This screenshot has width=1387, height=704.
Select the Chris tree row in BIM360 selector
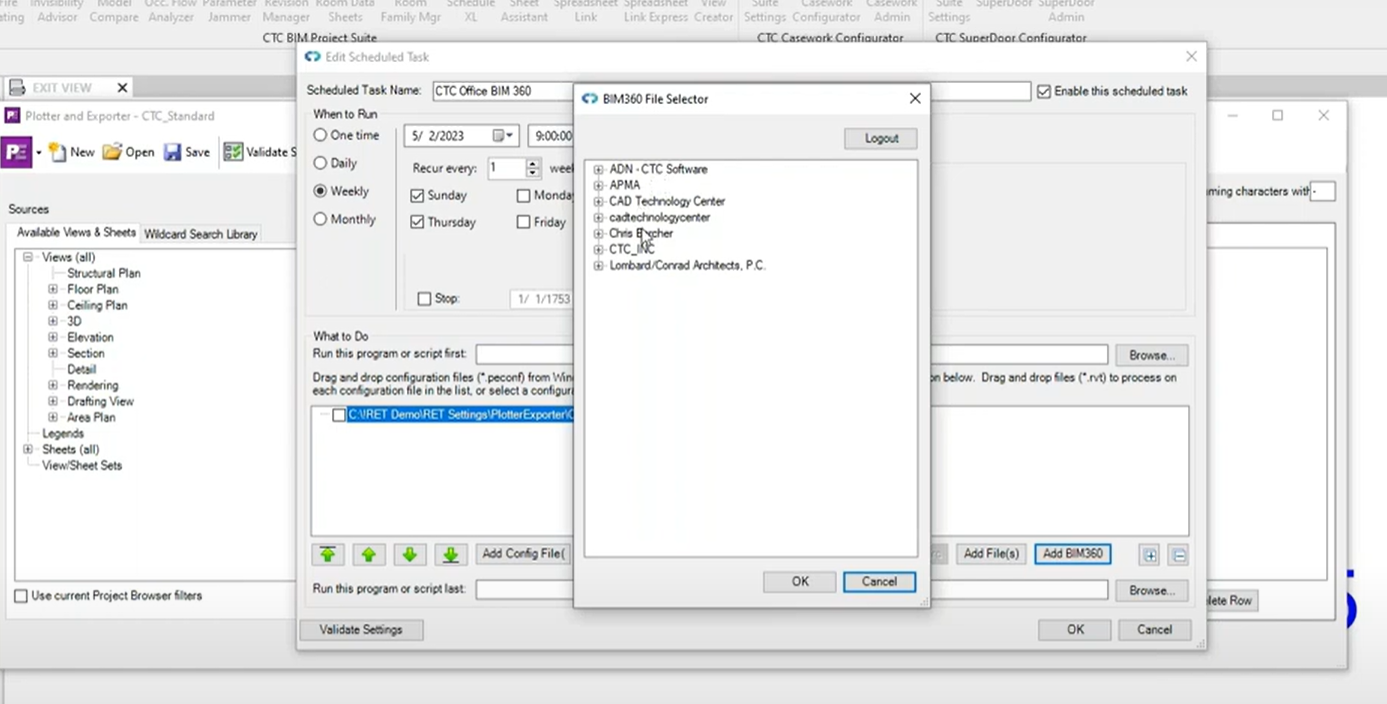pos(641,233)
